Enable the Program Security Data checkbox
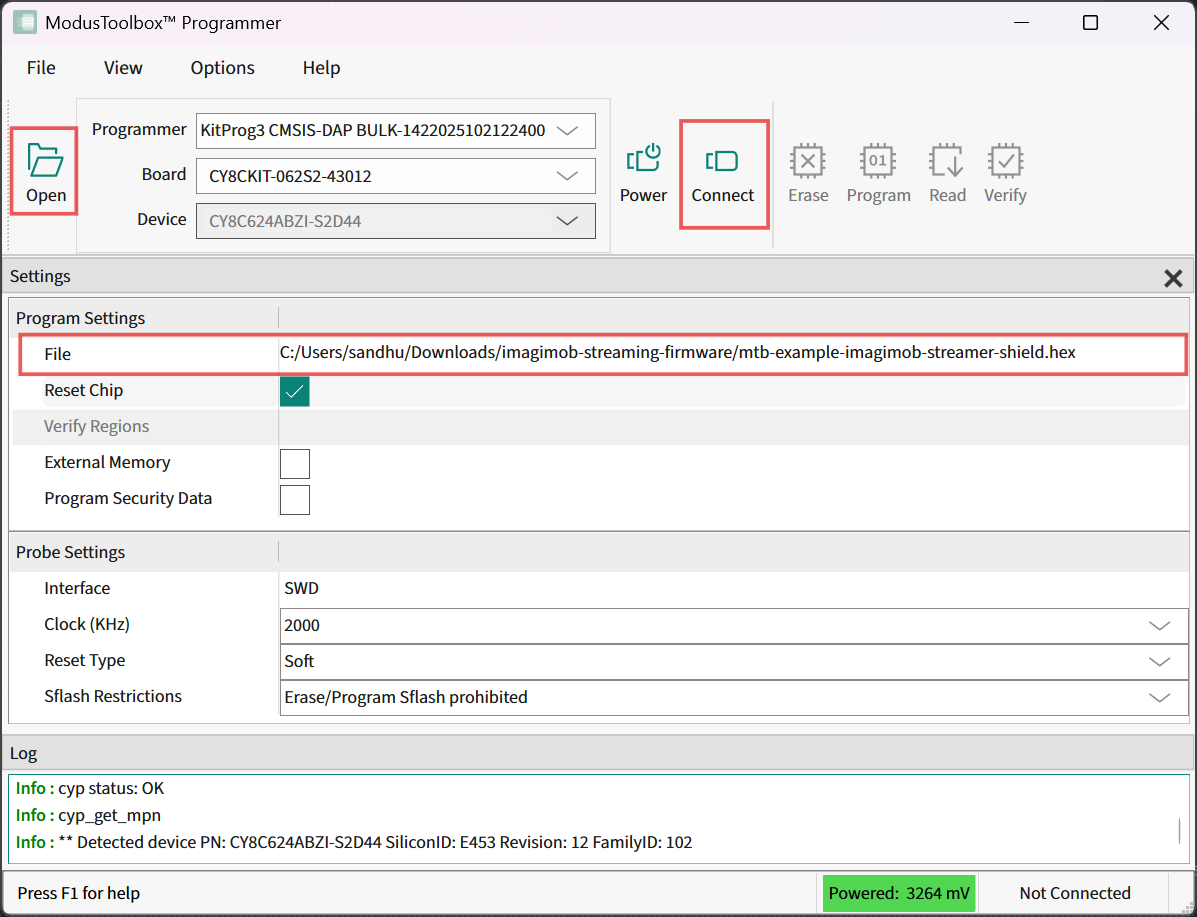Screen dimensions: 1197x917 [295, 500]
